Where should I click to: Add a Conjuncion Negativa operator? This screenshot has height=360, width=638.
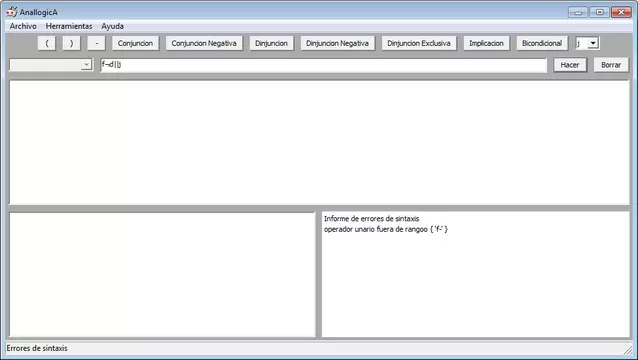click(x=204, y=43)
